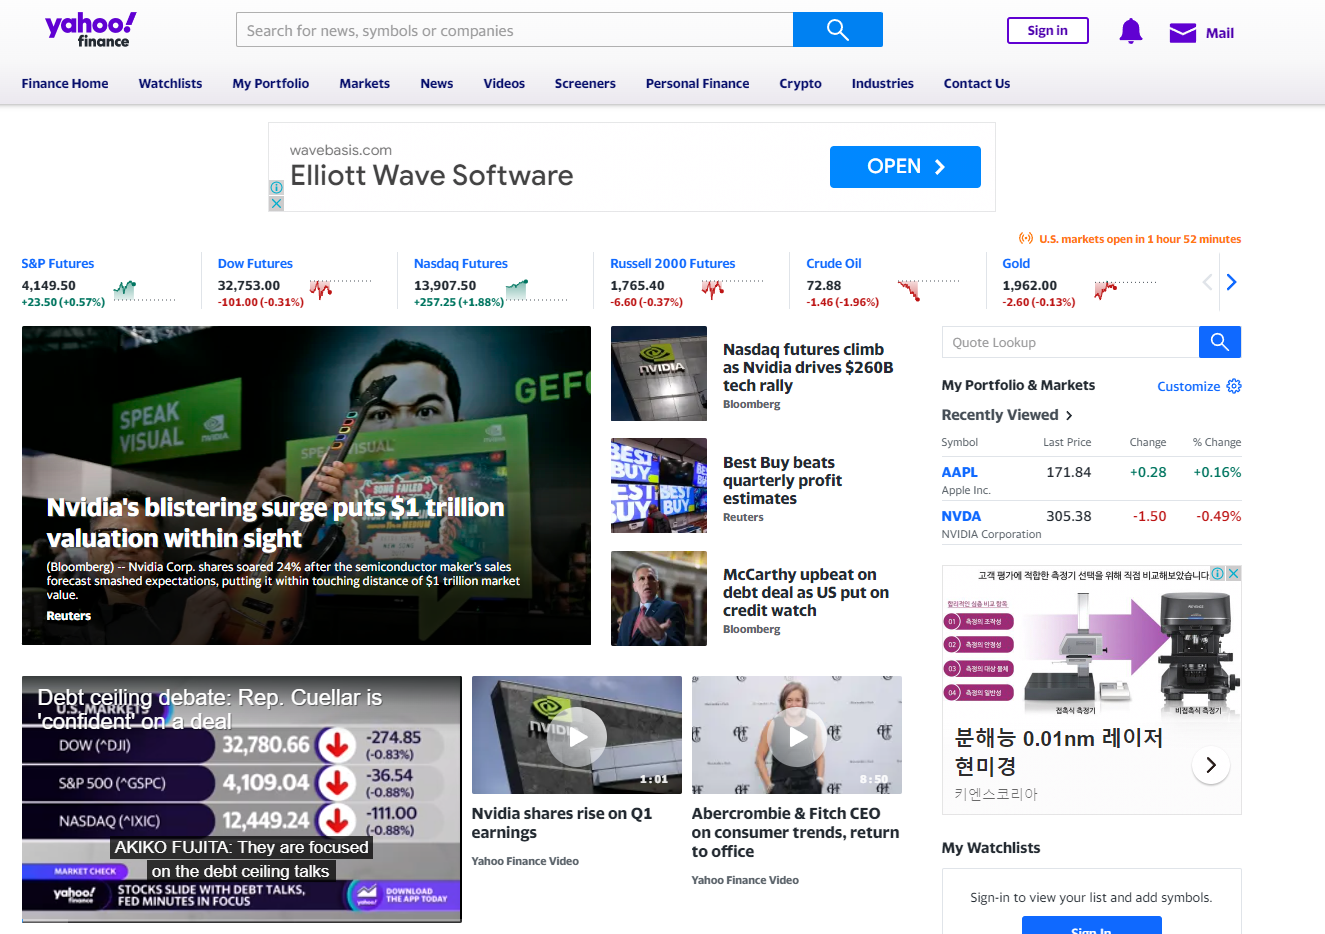Show previous market tickers with left arrow

point(1207,282)
